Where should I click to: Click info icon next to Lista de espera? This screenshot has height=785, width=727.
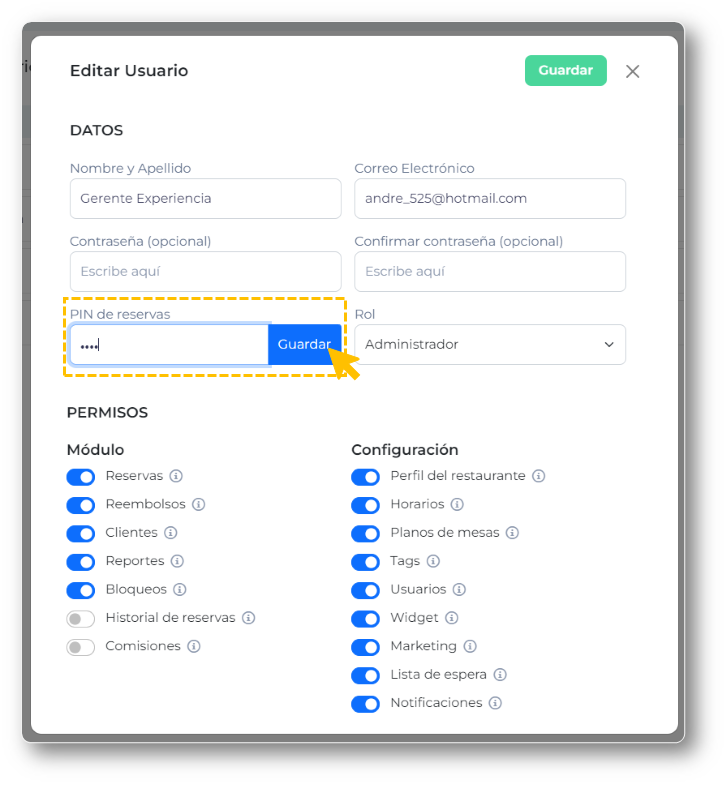[500, 675]
